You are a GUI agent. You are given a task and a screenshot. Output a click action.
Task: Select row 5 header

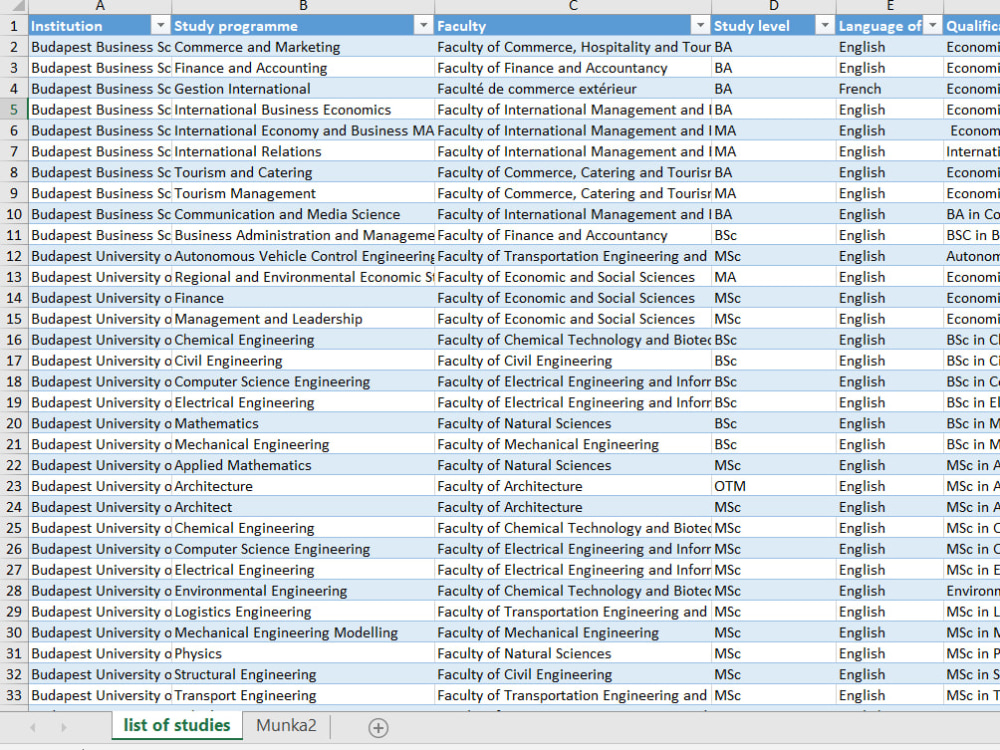tap(14, 110)
